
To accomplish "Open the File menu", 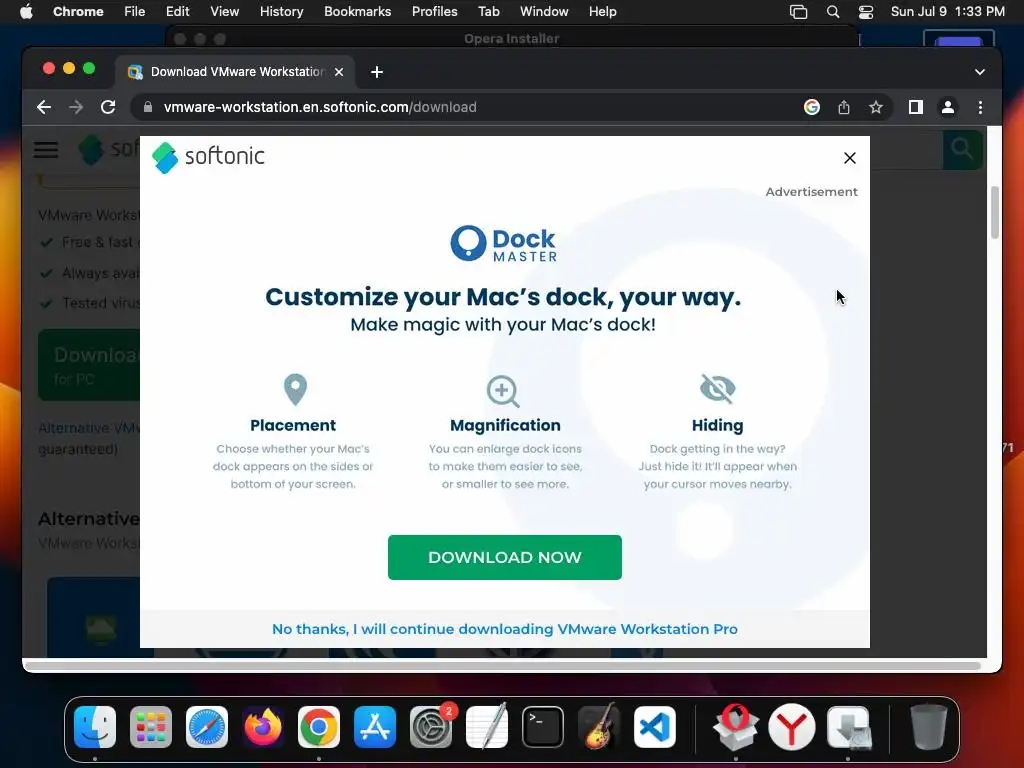I will point(135,12).
